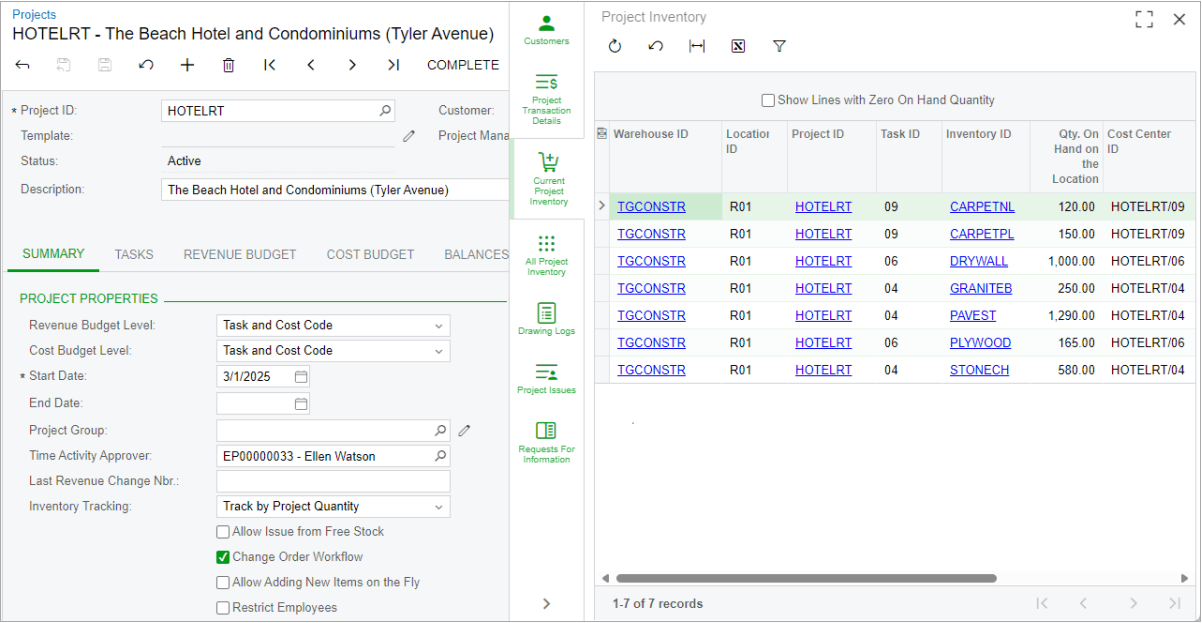Viewport: 1202px width, 623px height.
Task: Refresh the Project Inventory grid
Action: click(615, 46)
